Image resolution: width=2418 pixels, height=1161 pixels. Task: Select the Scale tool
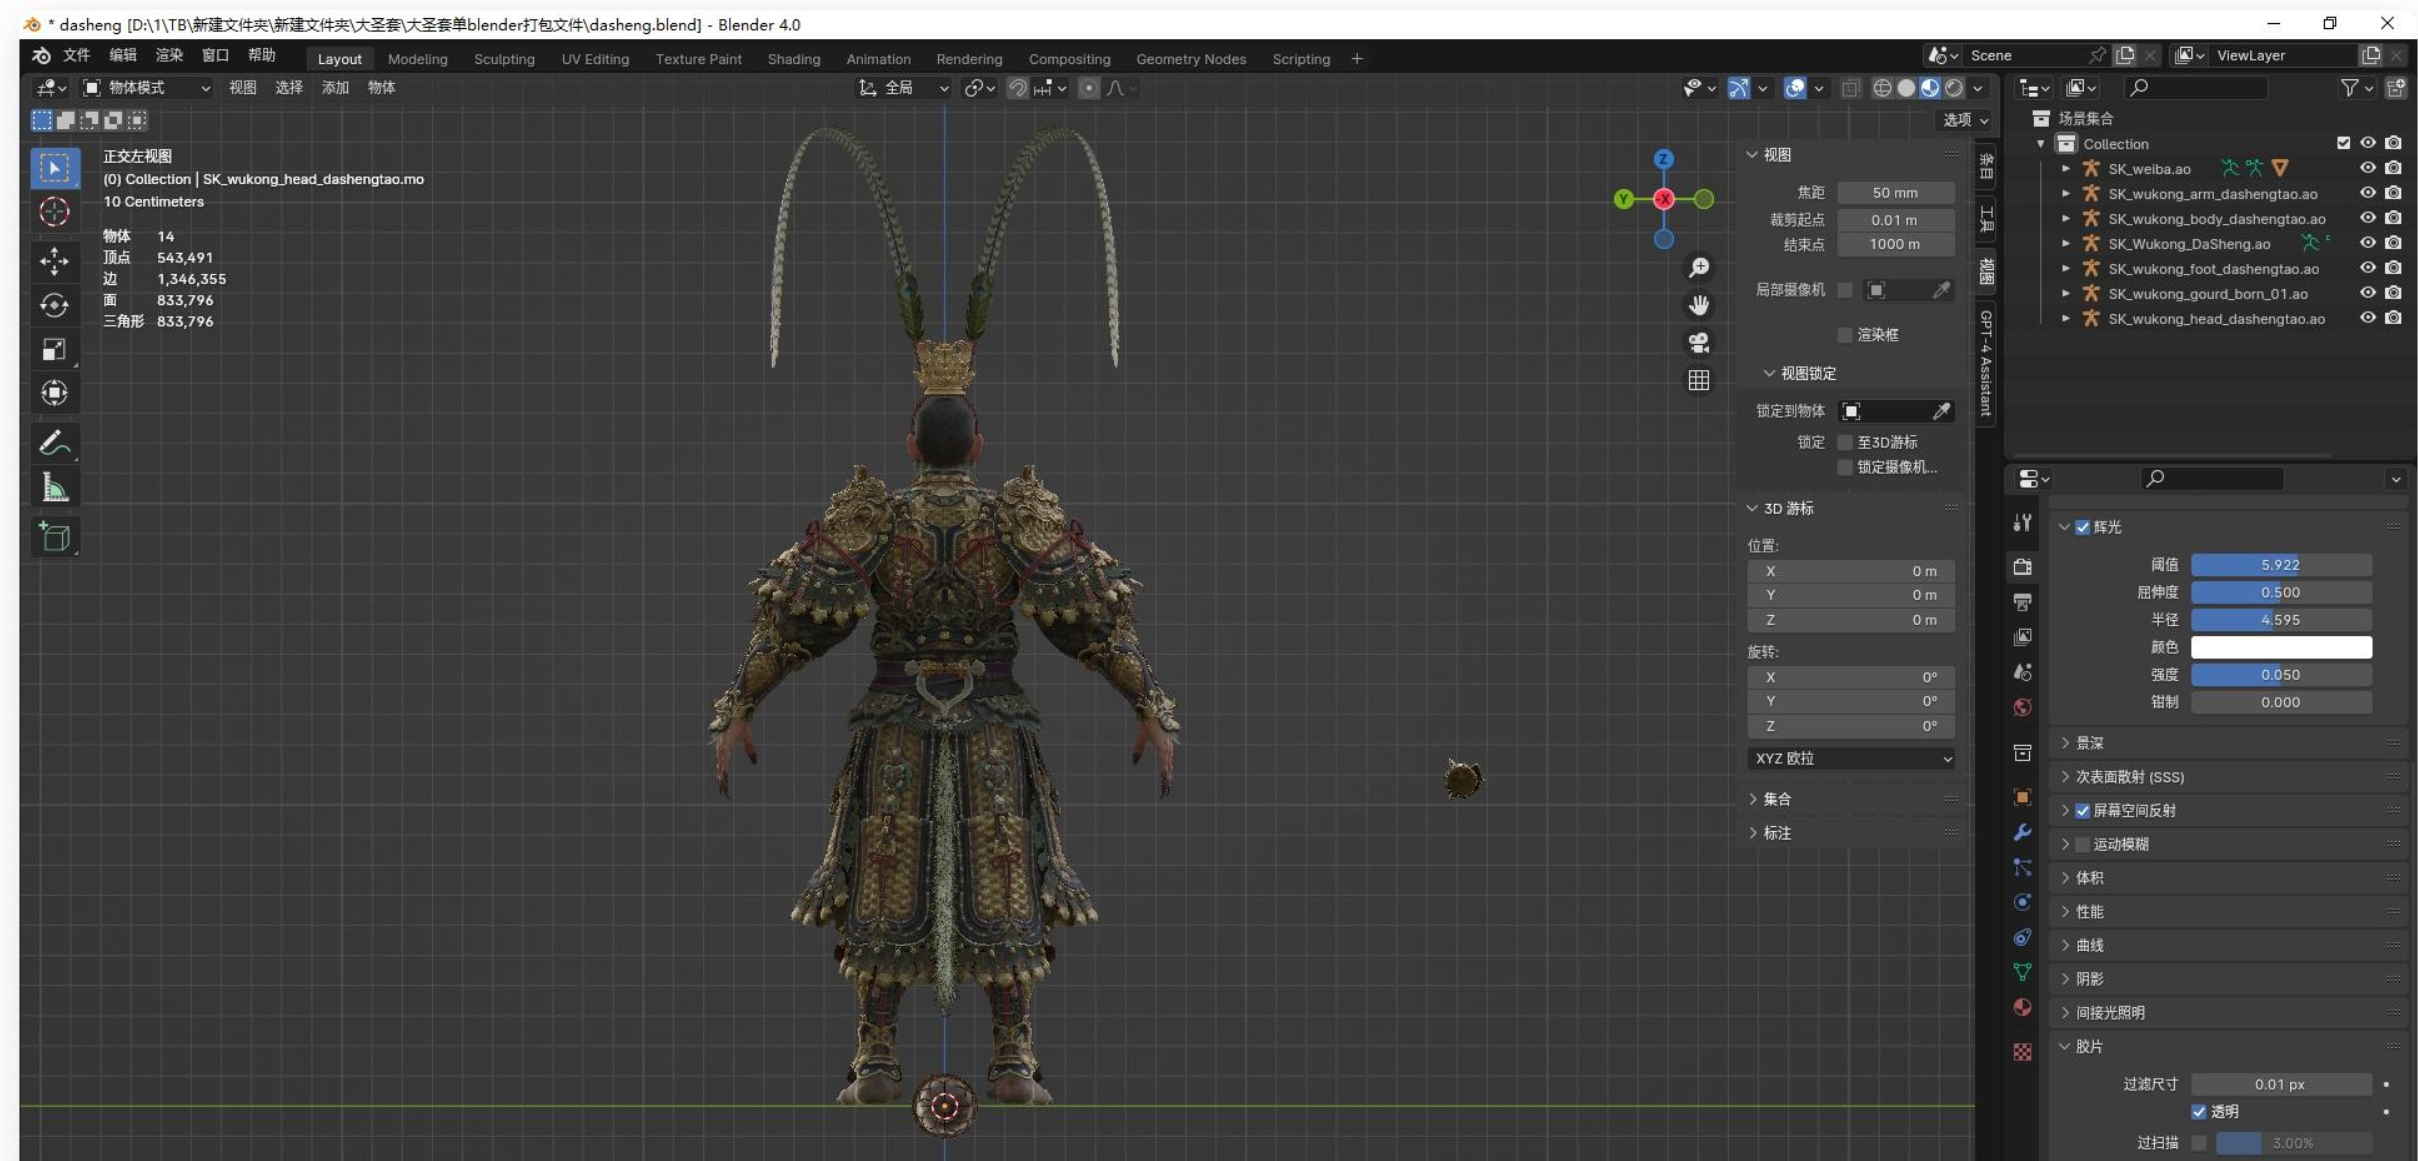pos(54,349)
